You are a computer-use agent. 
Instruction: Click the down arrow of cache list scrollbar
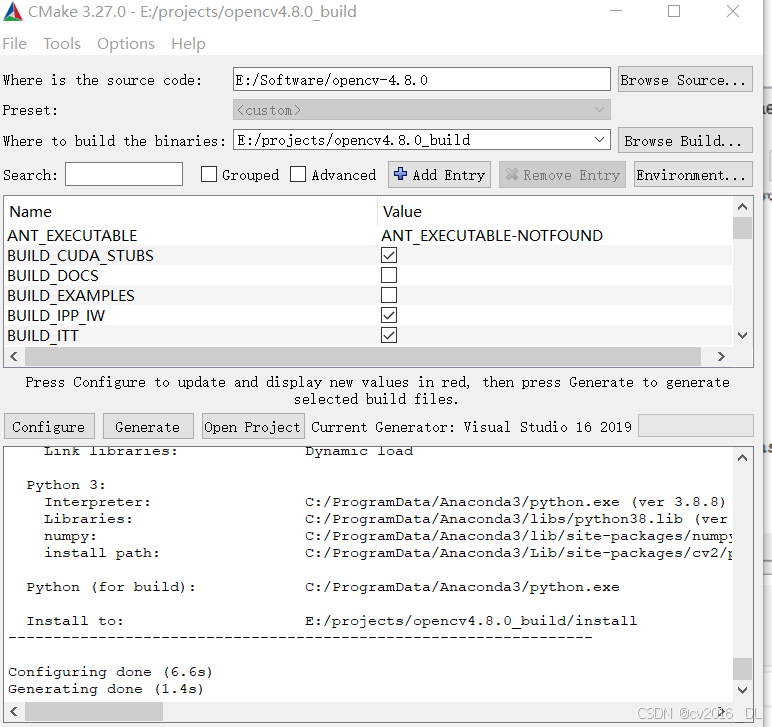(x=742, y=335)
